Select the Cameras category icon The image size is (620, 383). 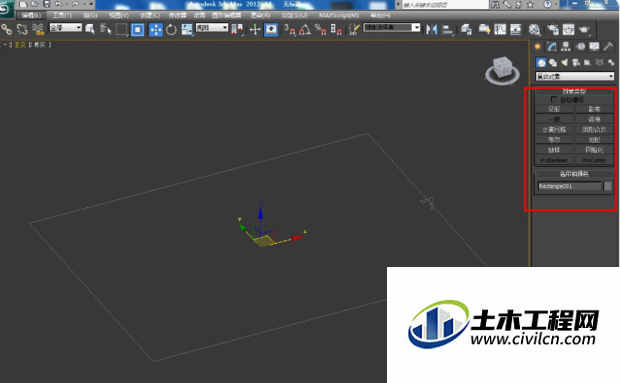point(576,62)
